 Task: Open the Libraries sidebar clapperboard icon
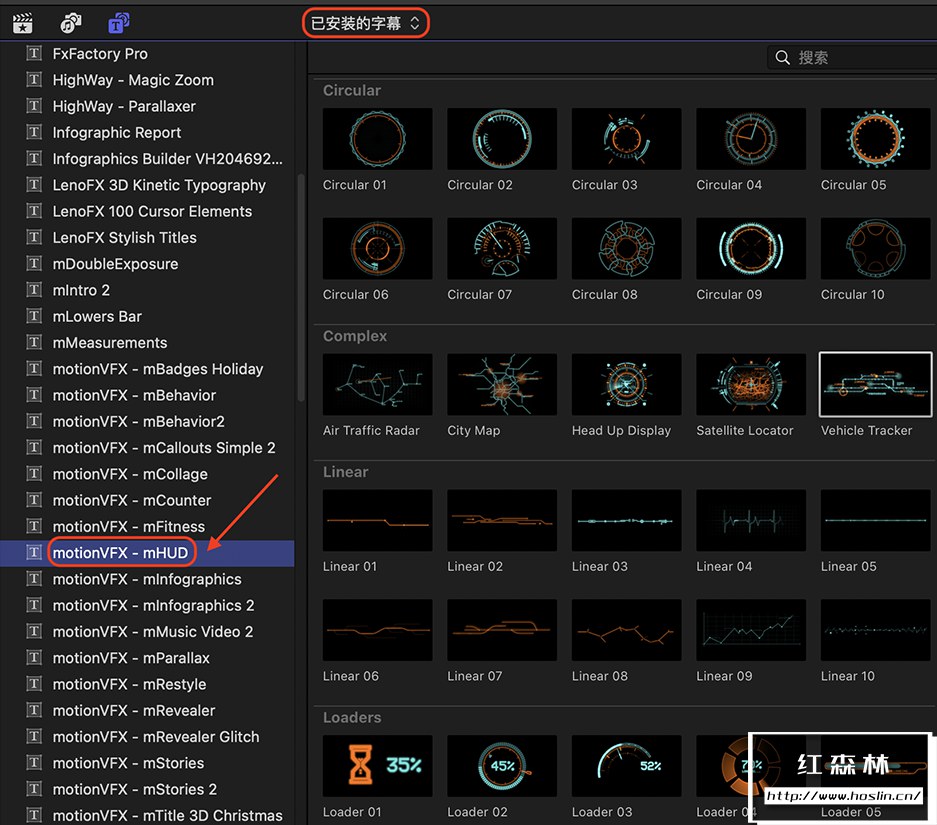pos(23,23)
